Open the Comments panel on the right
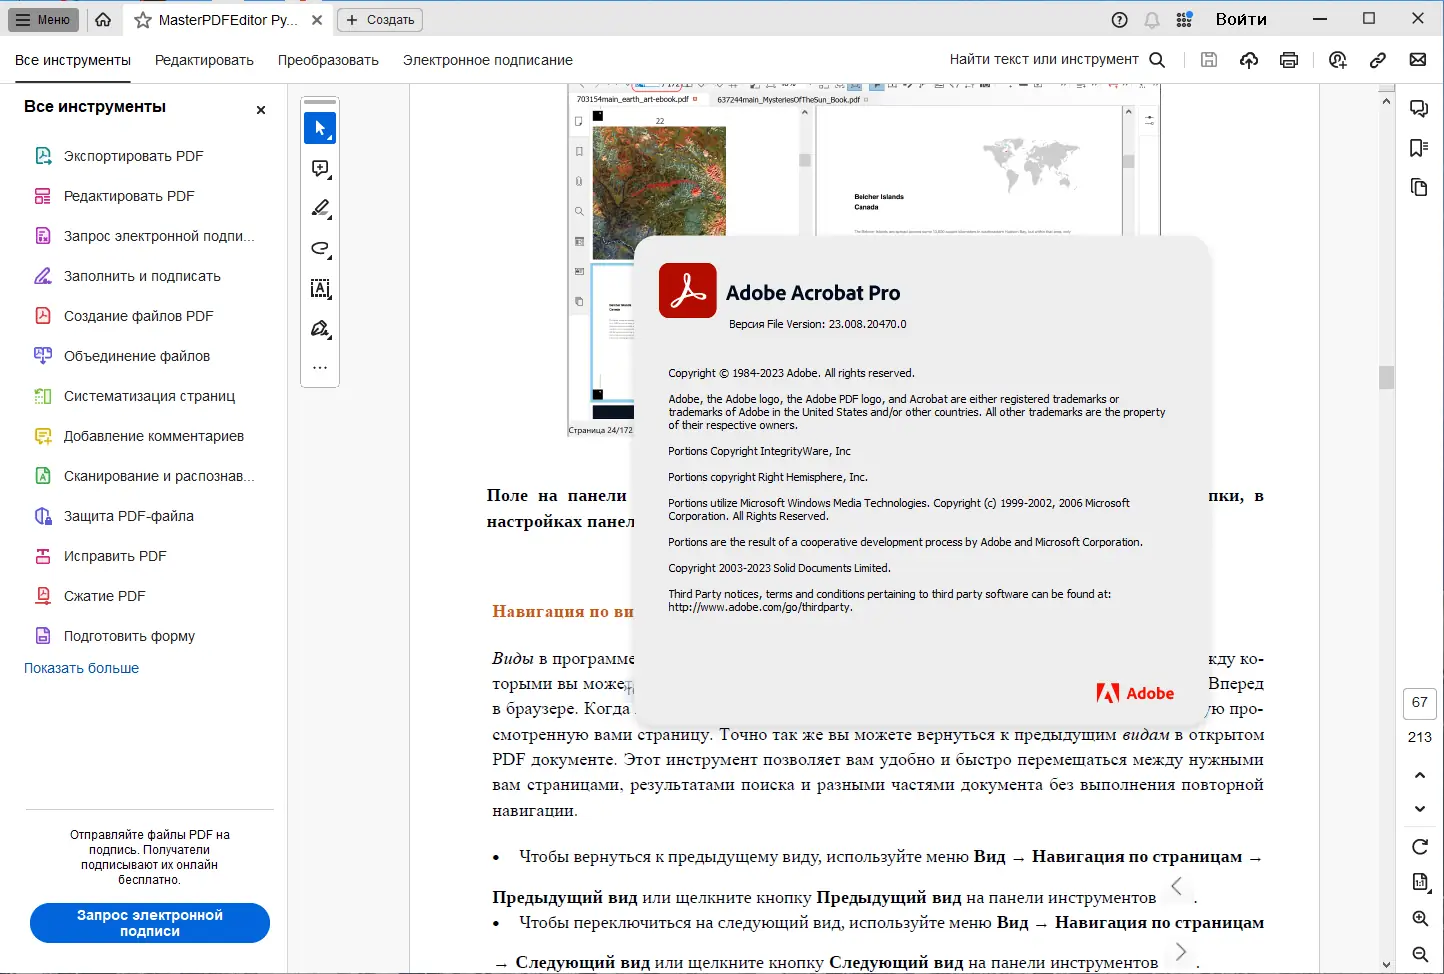Image resolution: width=1444 pixels, height=974 pixels. pyautogui.click(x=1419, y=108)
